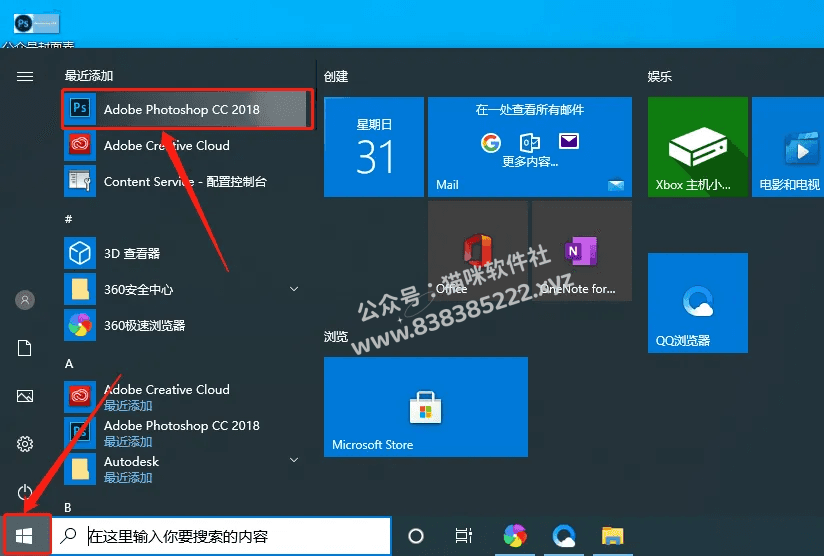Open the Office tile
The image size is (824, 556).
tap(478, 251)
